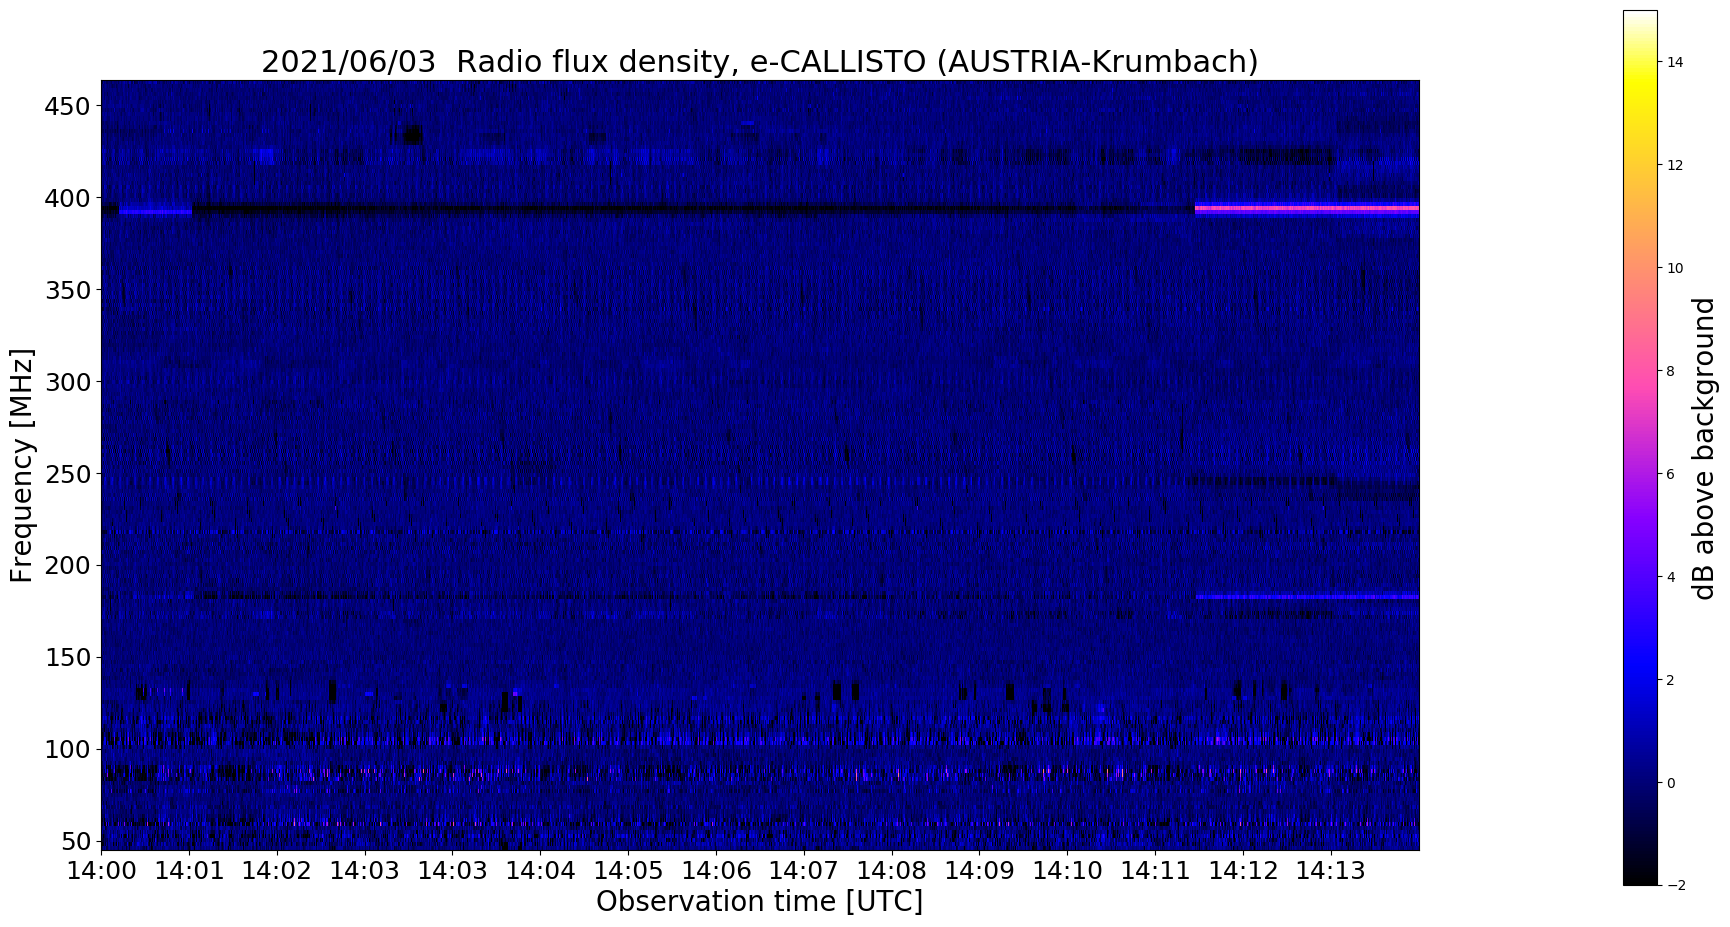The width and height of the screenshot is (1730, 927).
Task: Click the colorbar tick label 0
Action: [1671, 783]
